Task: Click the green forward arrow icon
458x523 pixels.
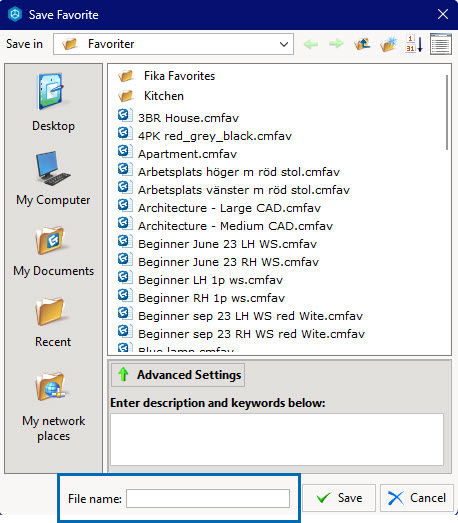Action: click(336, 44)
